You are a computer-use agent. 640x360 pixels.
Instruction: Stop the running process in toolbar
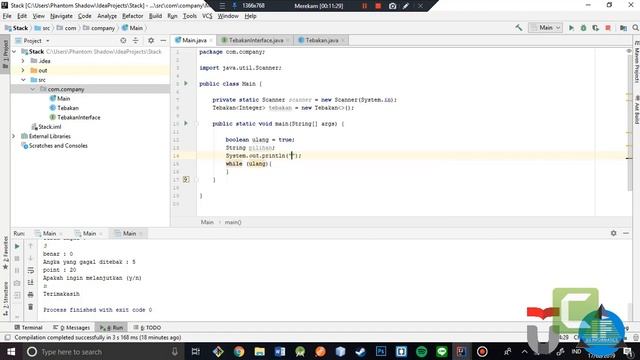[x=608, y=28]
